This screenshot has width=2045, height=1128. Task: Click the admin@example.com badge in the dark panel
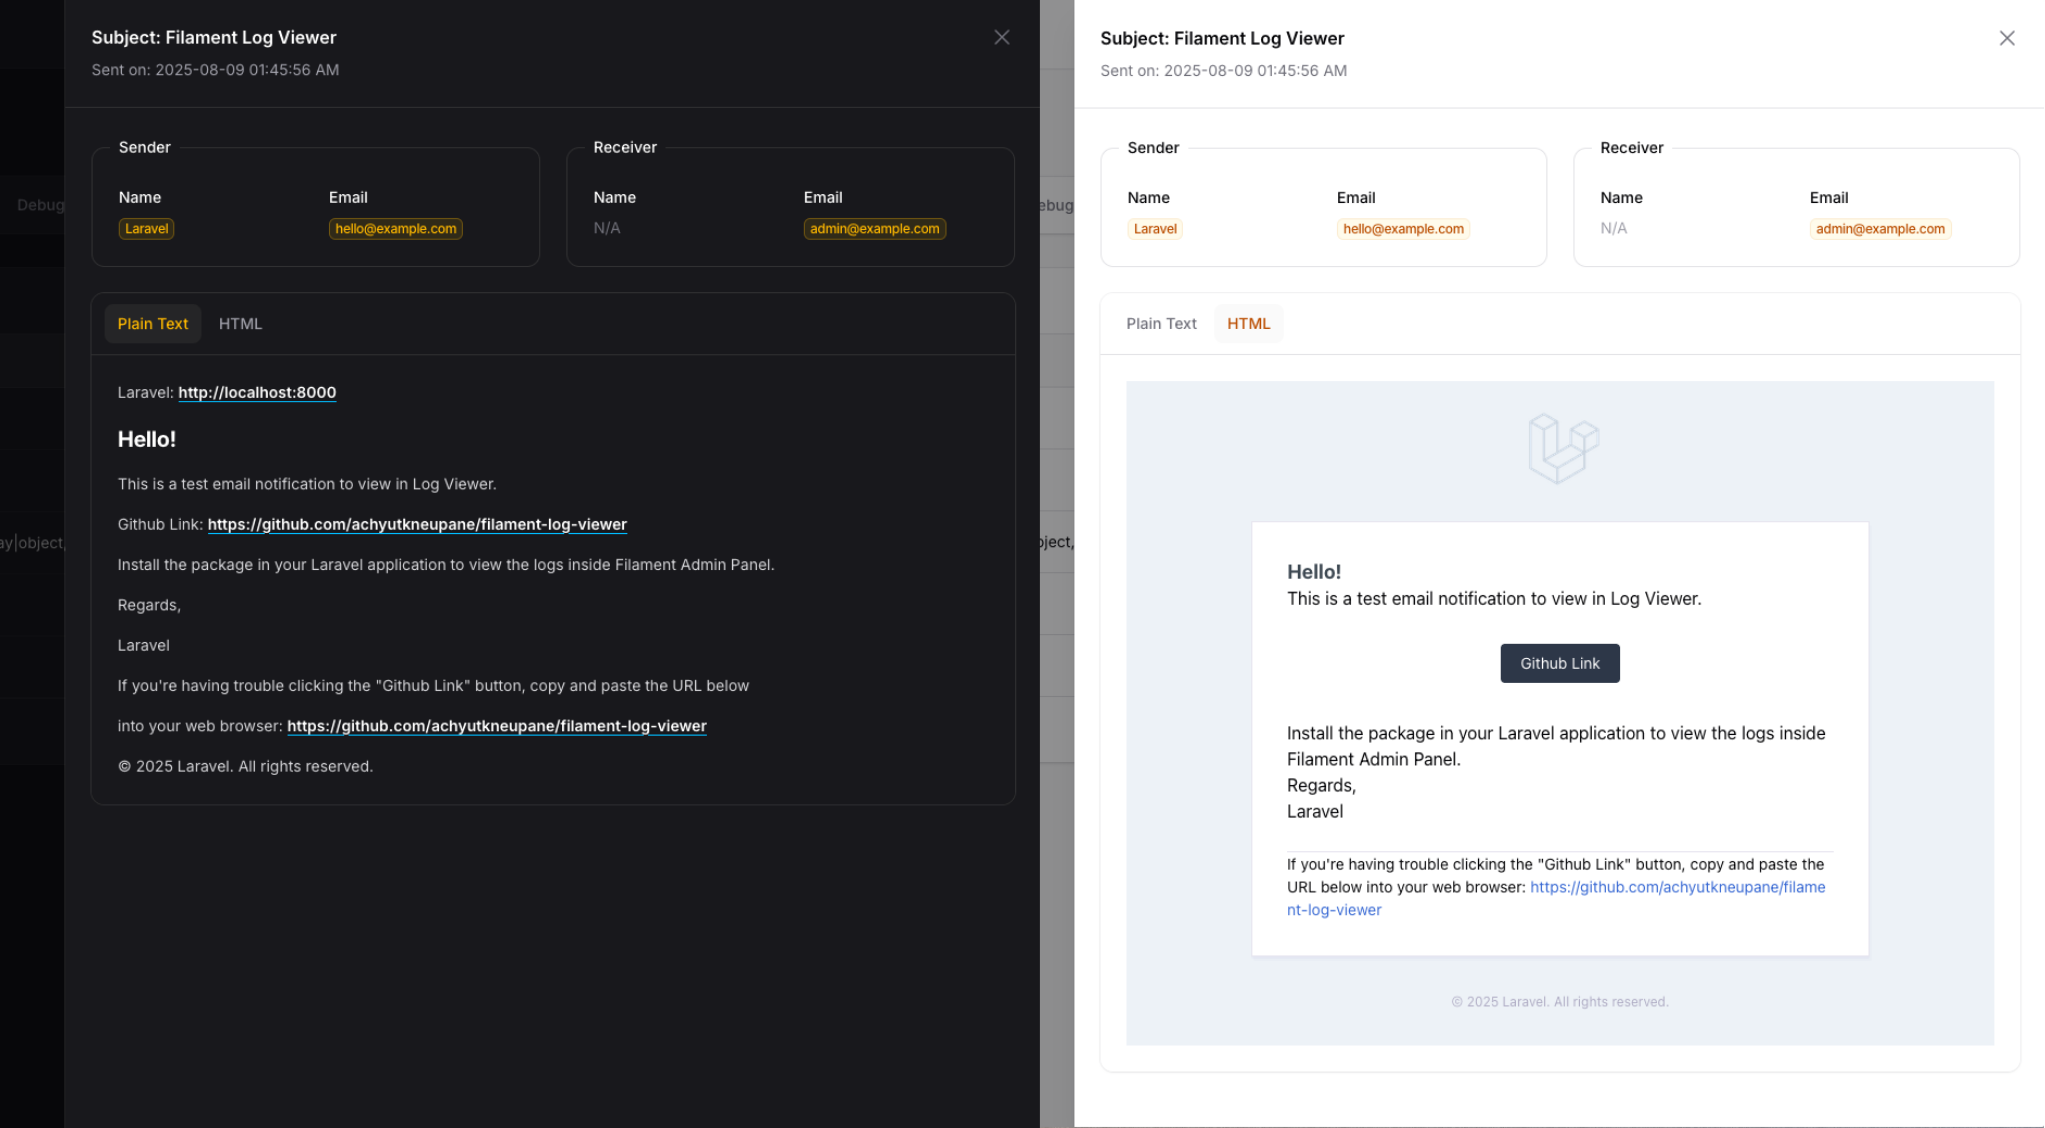(x=875, y=229)
